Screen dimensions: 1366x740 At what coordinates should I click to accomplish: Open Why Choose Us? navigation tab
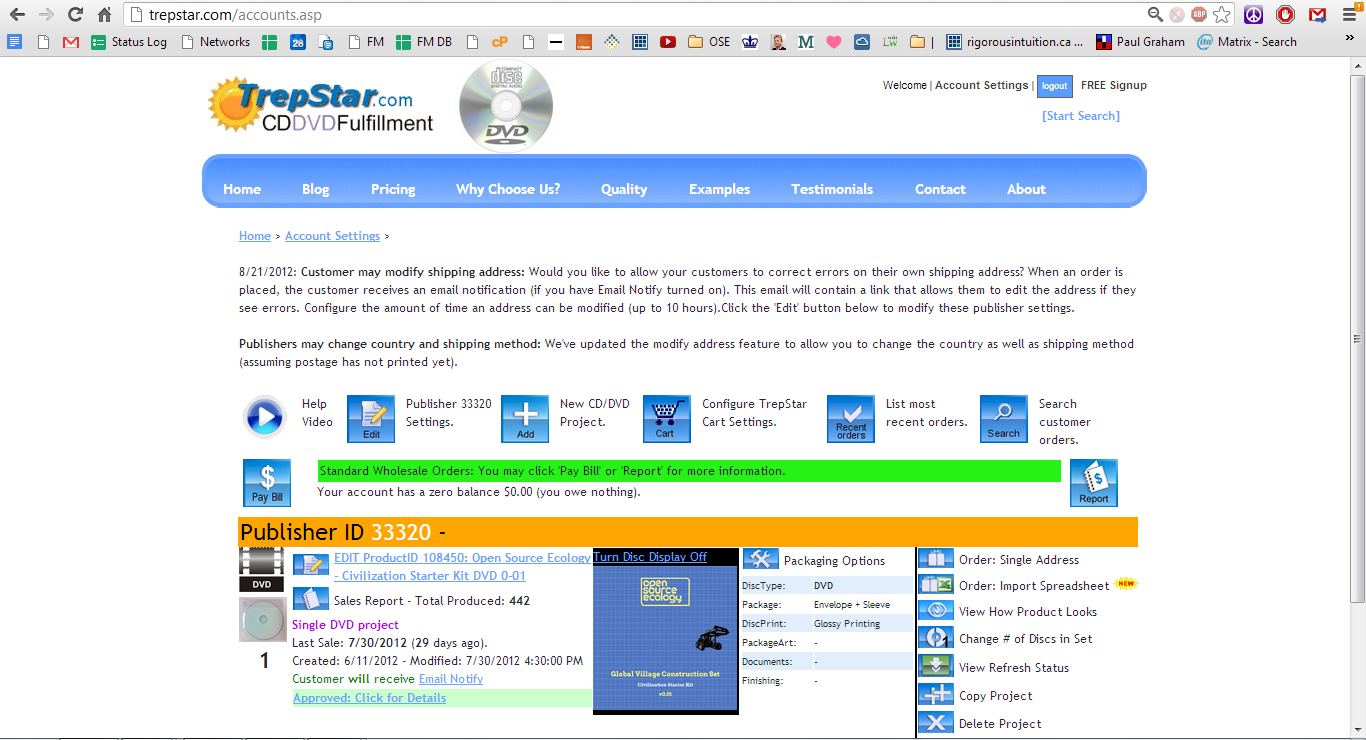(x=508, y=189)
